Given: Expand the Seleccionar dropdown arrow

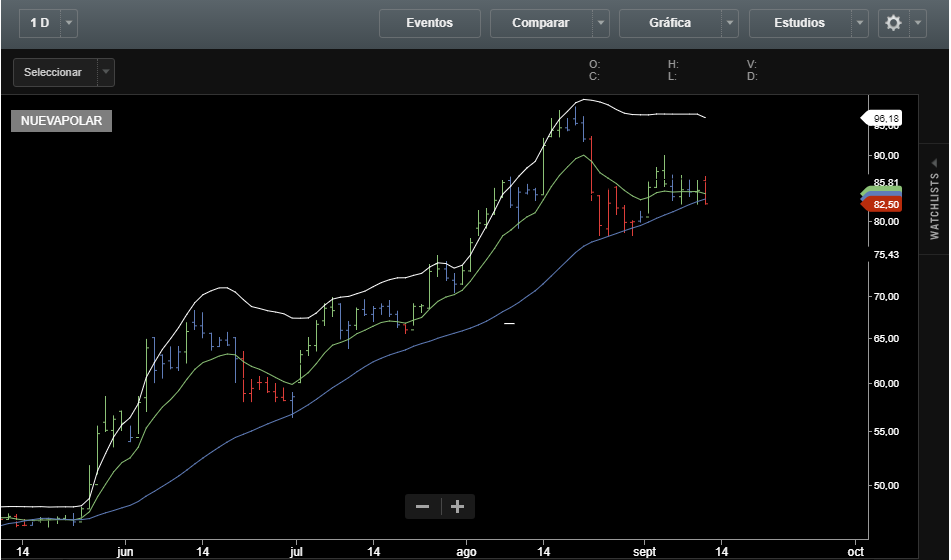Looking at the screenshot, I should [106, 72].
